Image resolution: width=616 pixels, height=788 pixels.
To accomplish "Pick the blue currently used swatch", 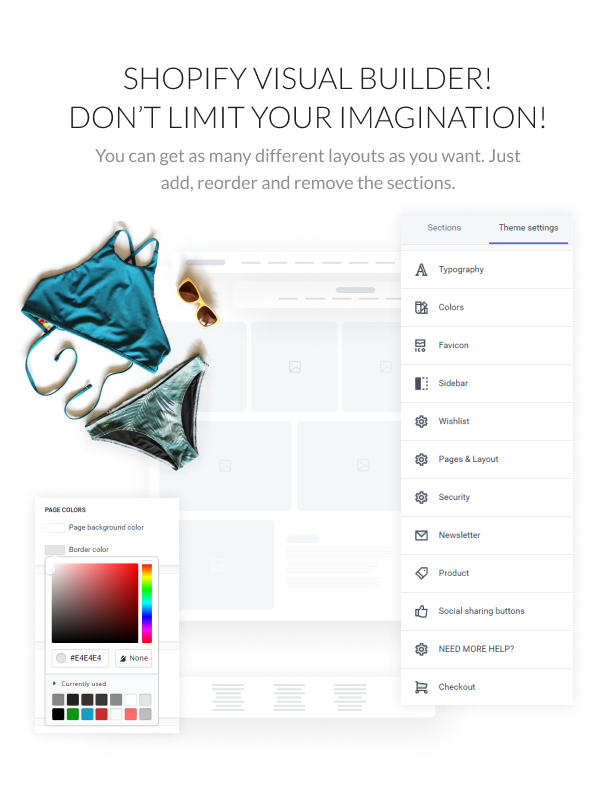I will pyautogui.click(x=87, y=714).
